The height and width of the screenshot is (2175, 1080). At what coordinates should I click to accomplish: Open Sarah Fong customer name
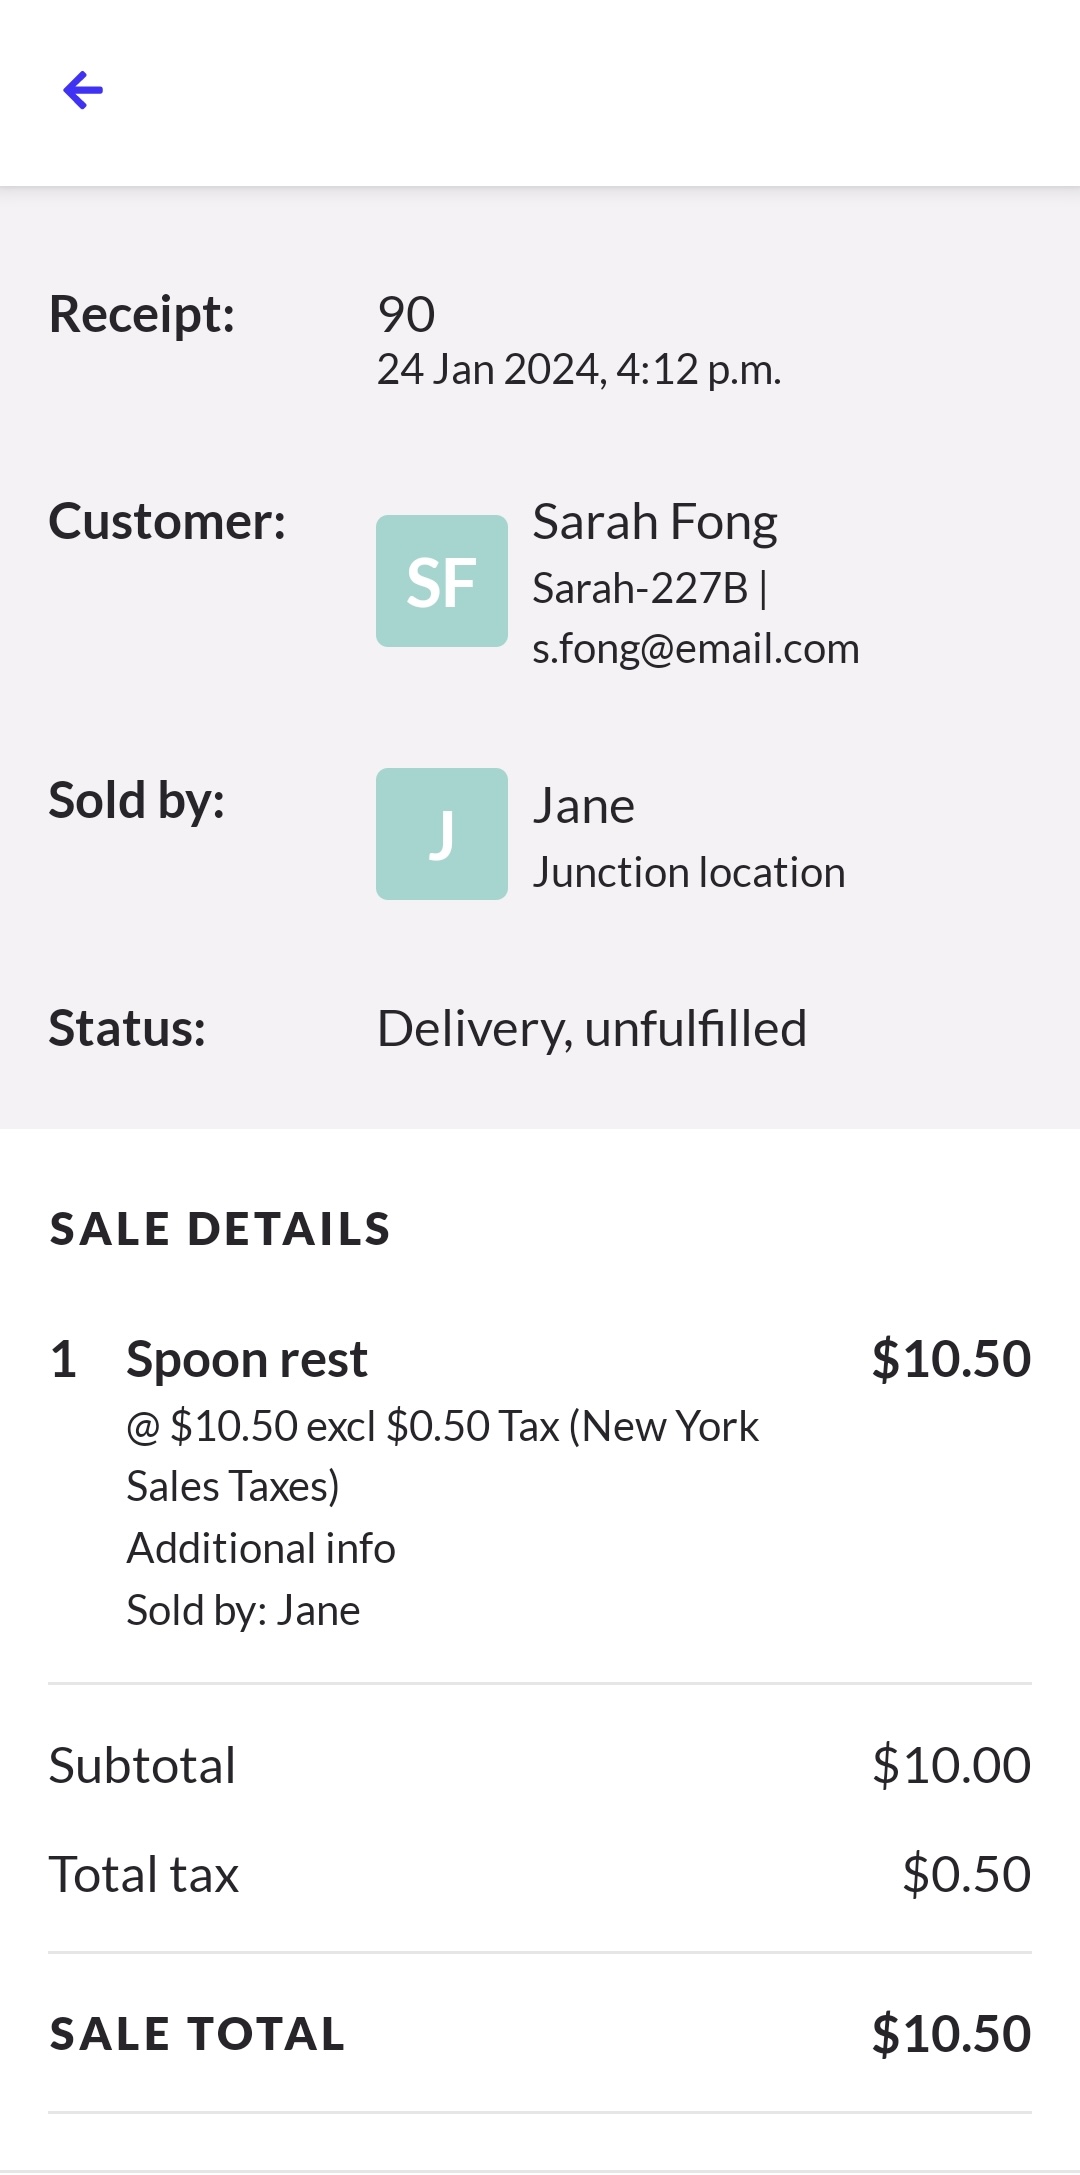tap(654, 522)
